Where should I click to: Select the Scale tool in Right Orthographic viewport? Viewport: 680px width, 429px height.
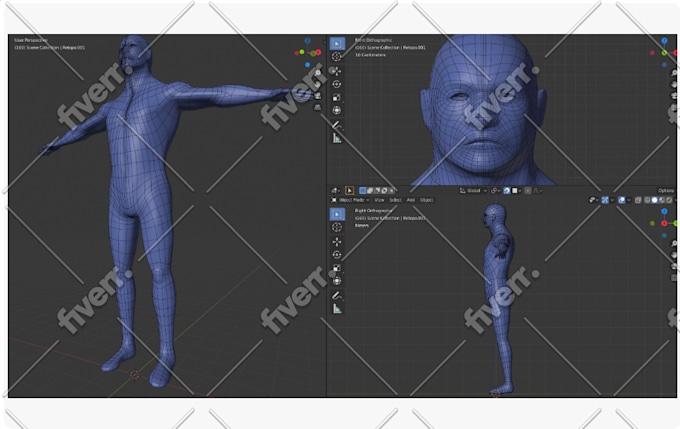click(337, 268)
